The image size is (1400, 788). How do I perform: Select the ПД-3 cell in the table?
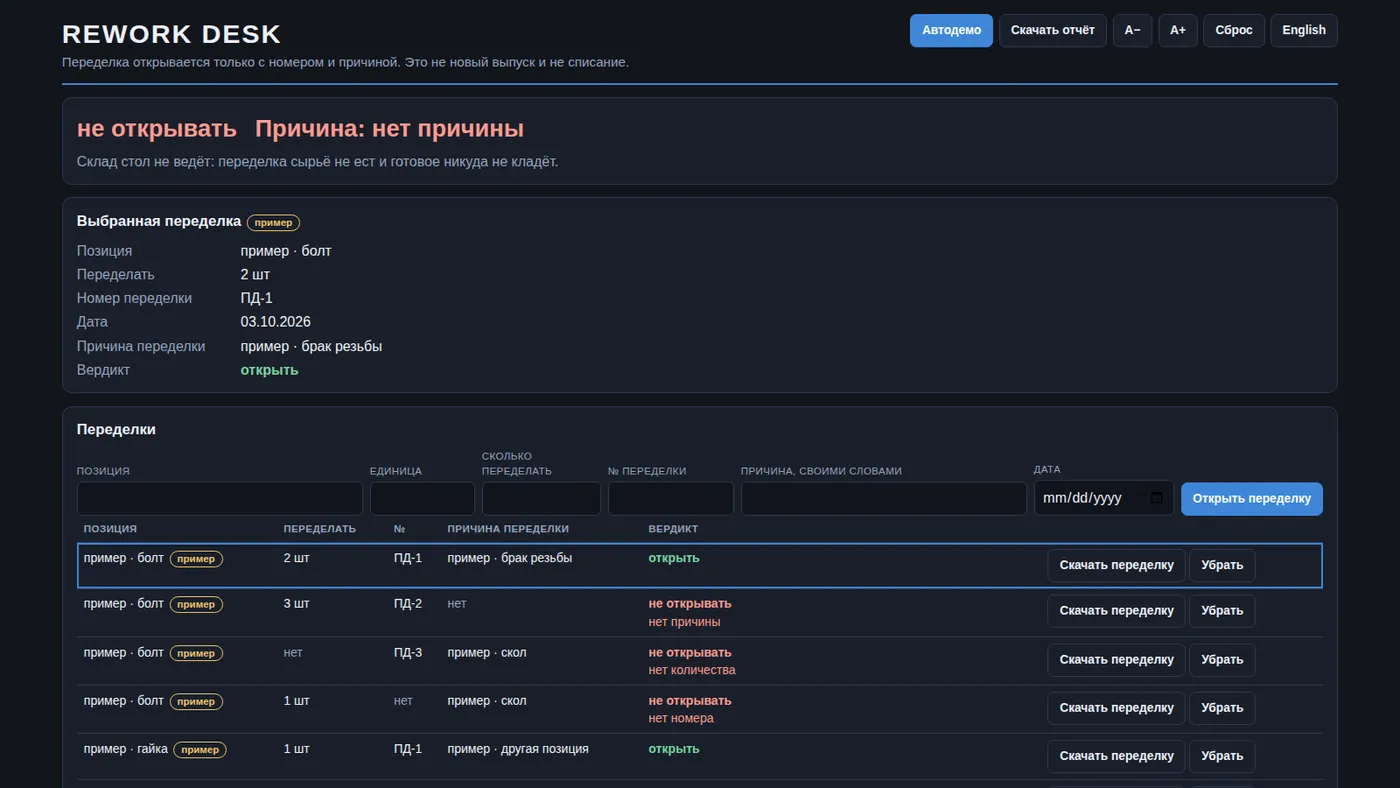(x=408, y=653)
